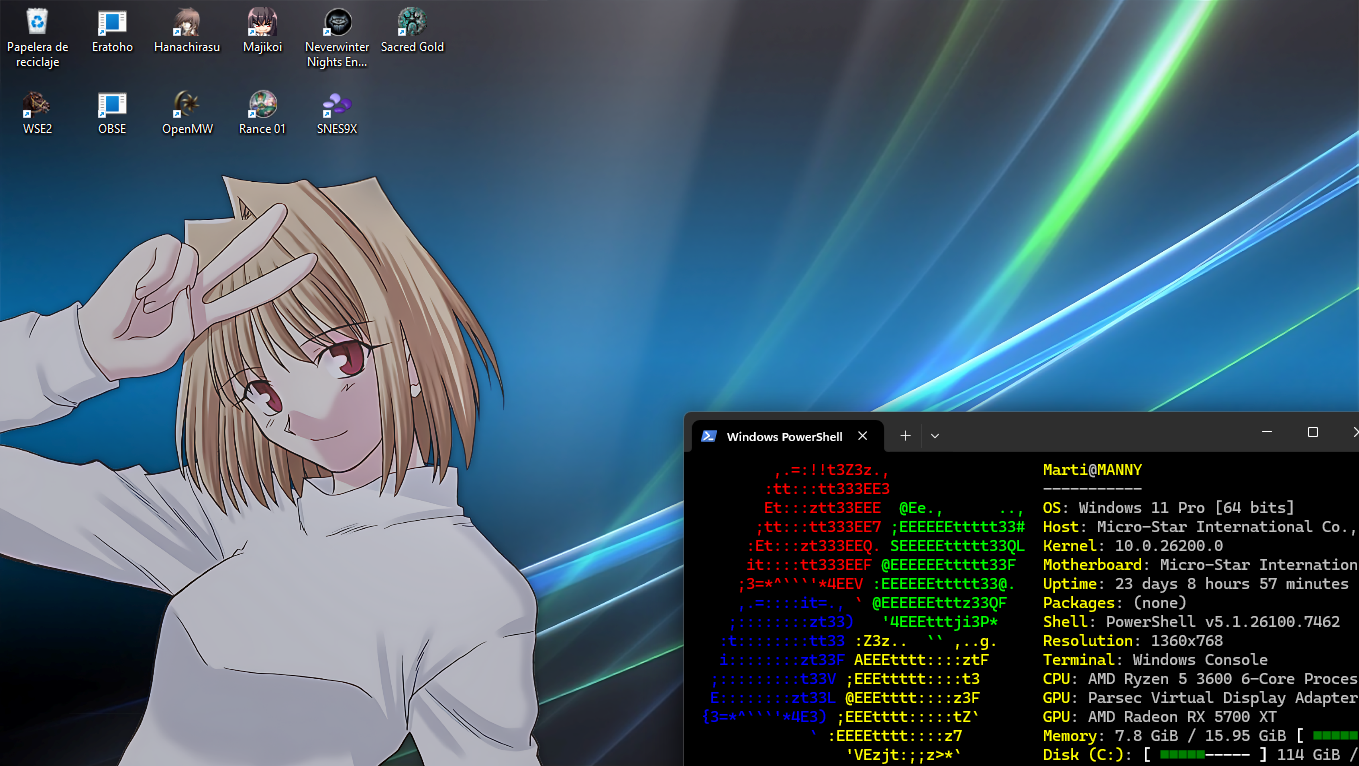Click the Packages: (none) line
The height and width of the screenshot is (766, 1359).
pos(1115,603)
